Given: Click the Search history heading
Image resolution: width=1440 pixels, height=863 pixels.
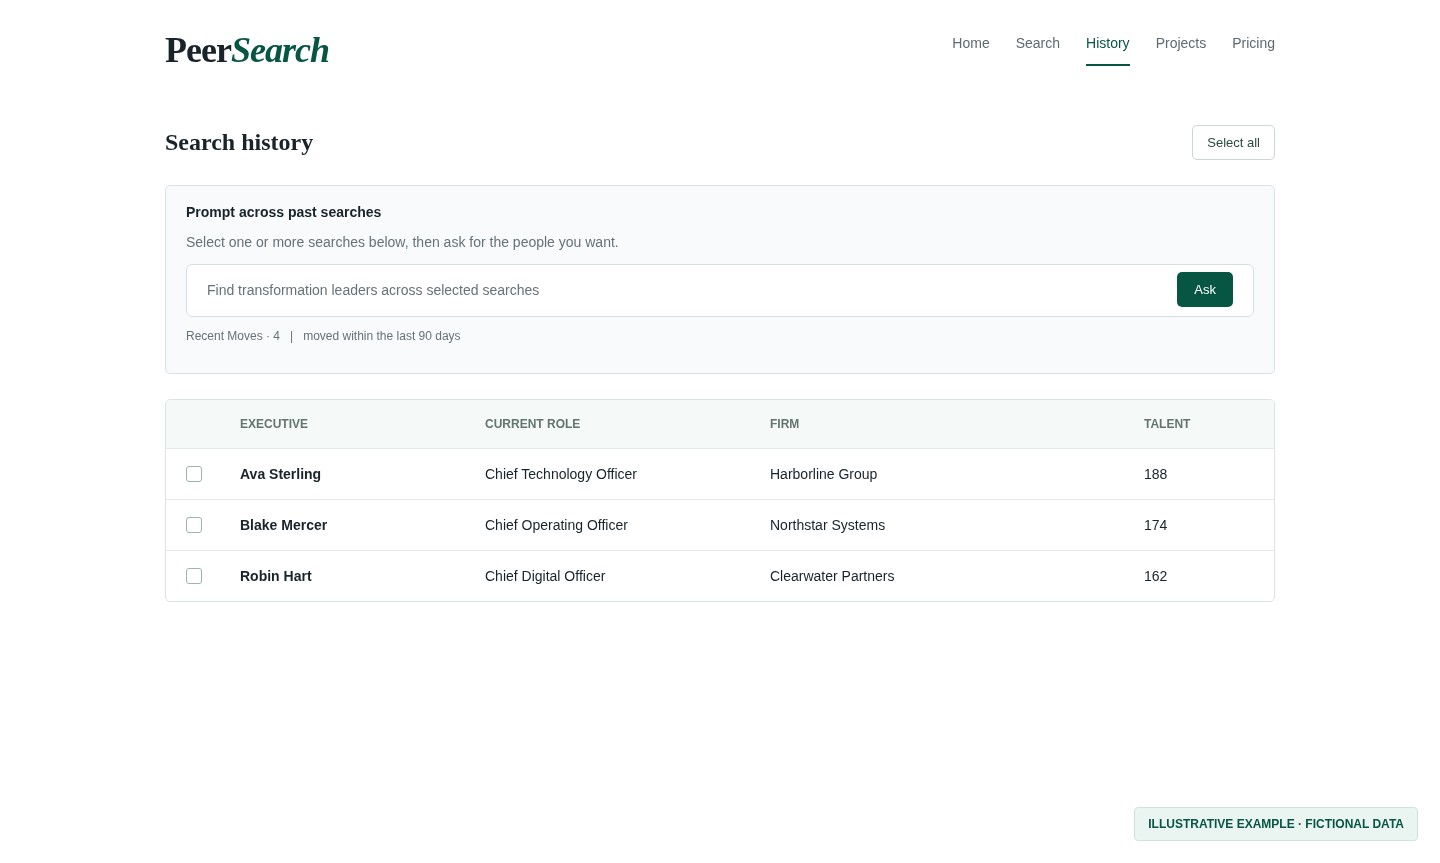Looking at the screenshot, I should (x=239, y=142).
